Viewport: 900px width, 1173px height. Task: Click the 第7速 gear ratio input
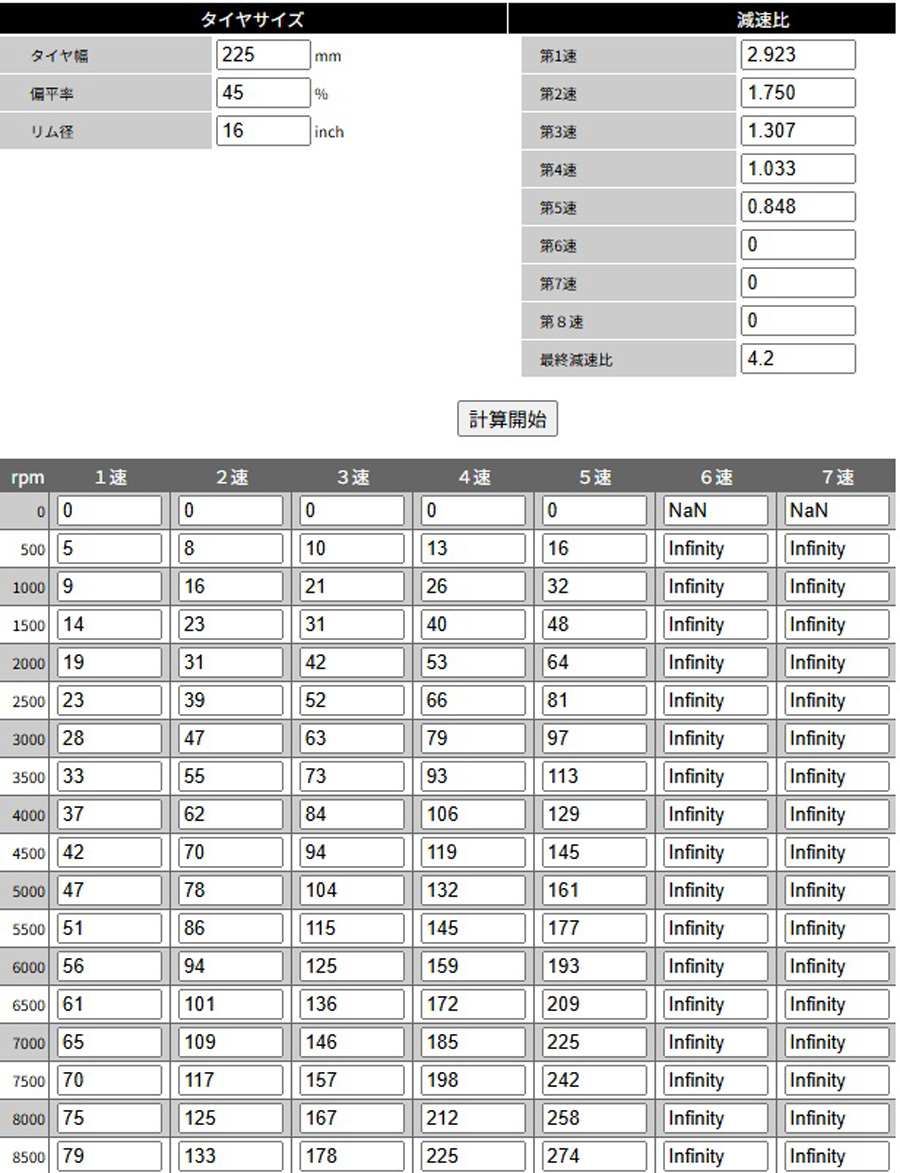pos(797,283)
